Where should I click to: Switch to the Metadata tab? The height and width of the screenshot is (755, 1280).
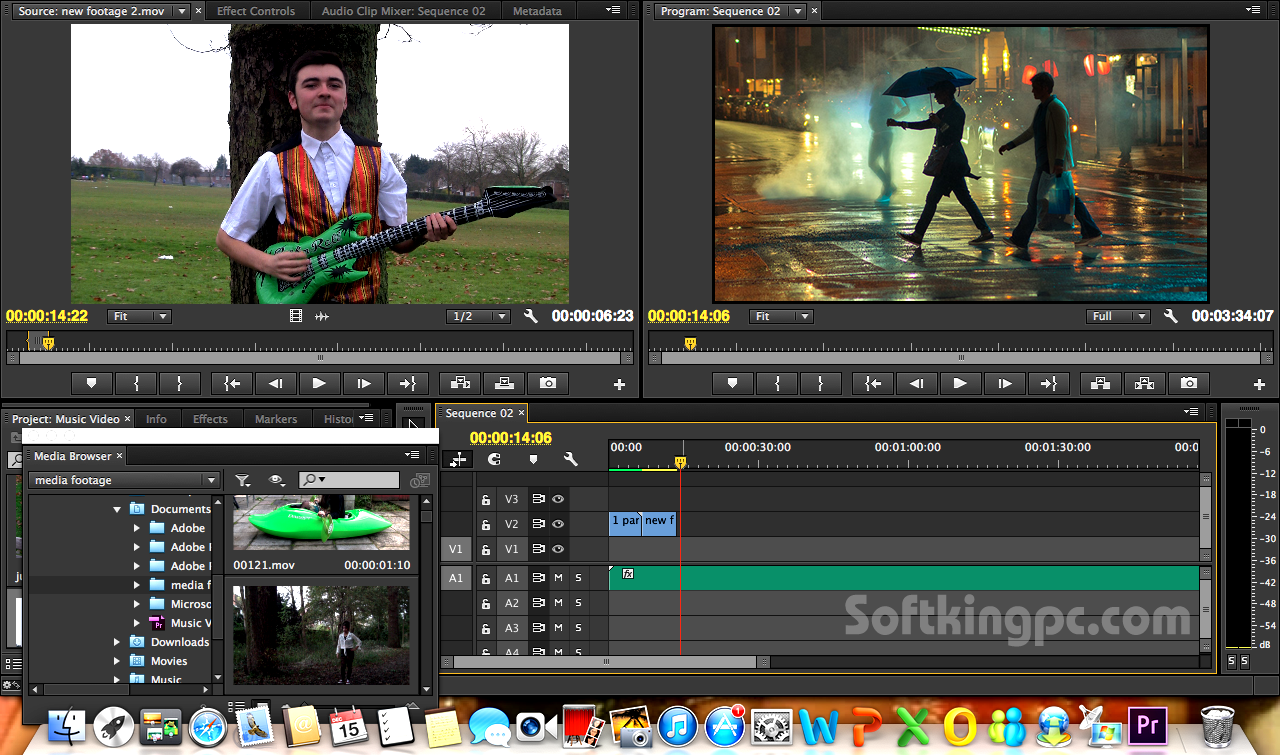tap(537, 11)
